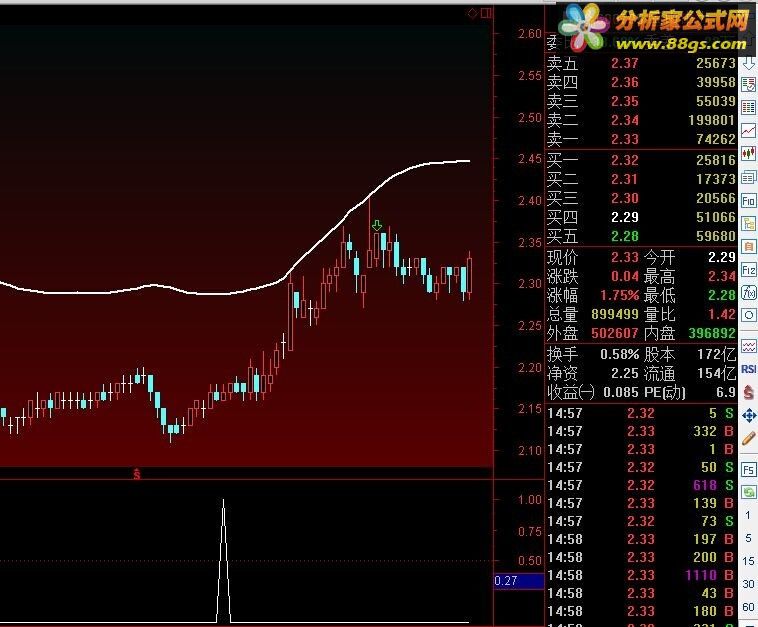758x627 pixels.
Task: Click the 量比 value 1.42
Action: (722, 314)
